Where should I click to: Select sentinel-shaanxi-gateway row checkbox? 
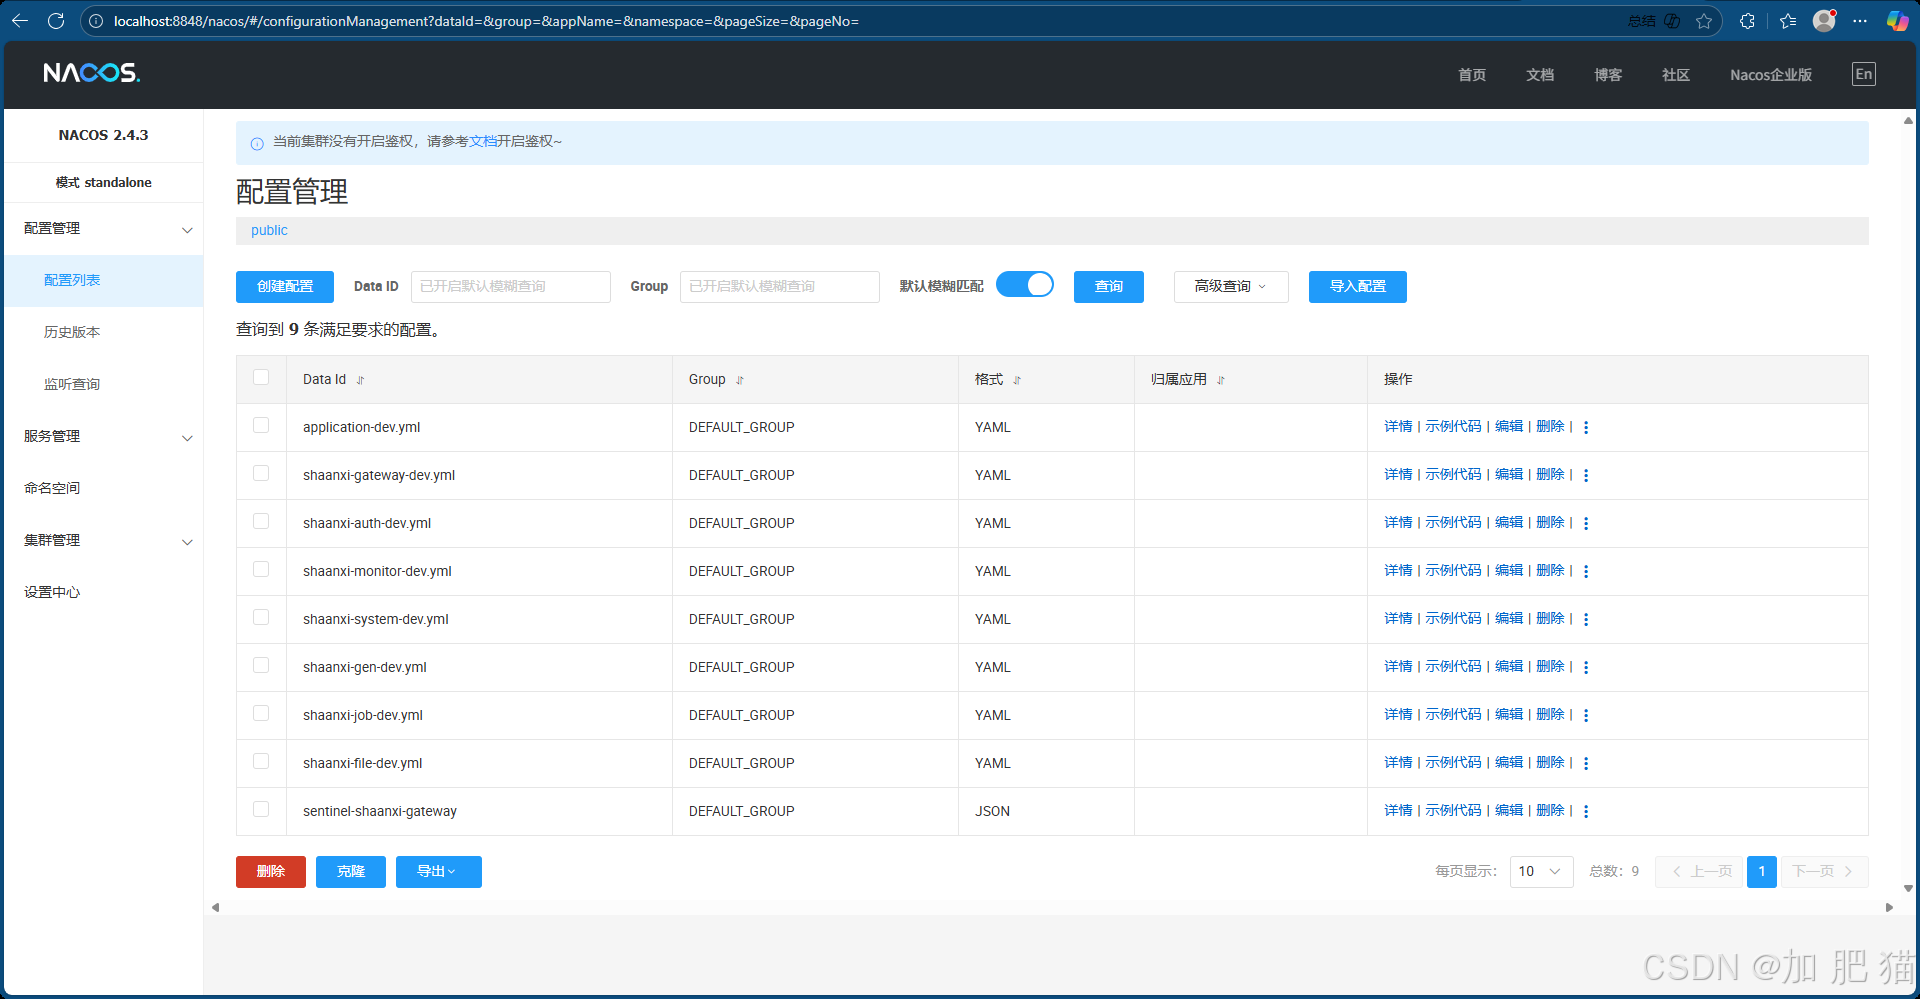tap(261, 809)
